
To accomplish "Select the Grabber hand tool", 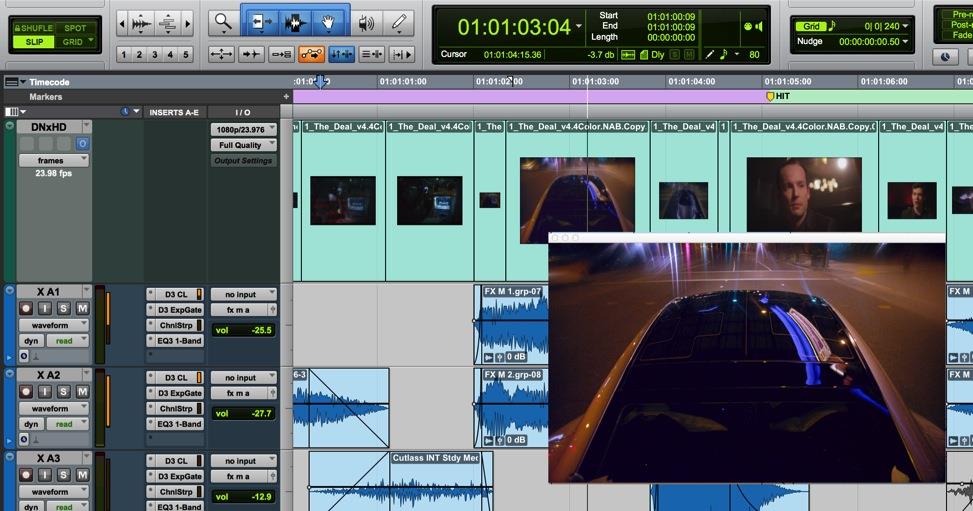I will (328, 23).
